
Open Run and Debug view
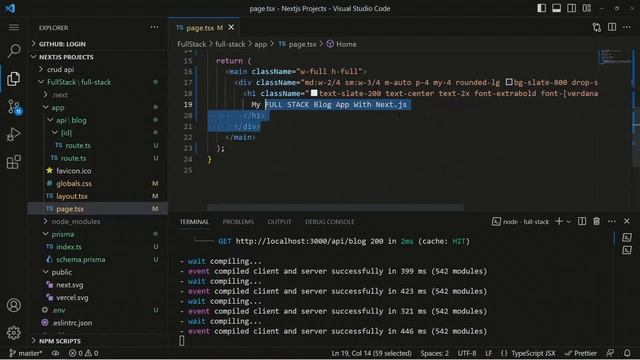(14, 134)
